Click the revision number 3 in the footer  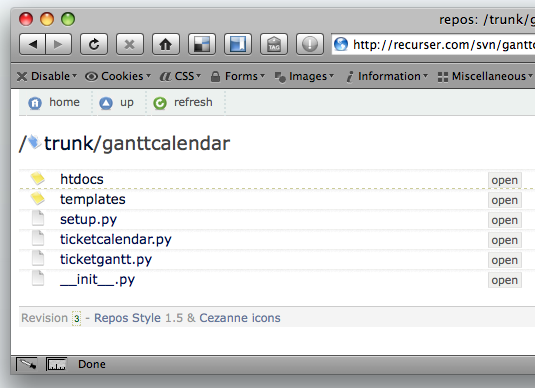pyautogui.click(x=76, y=318)
